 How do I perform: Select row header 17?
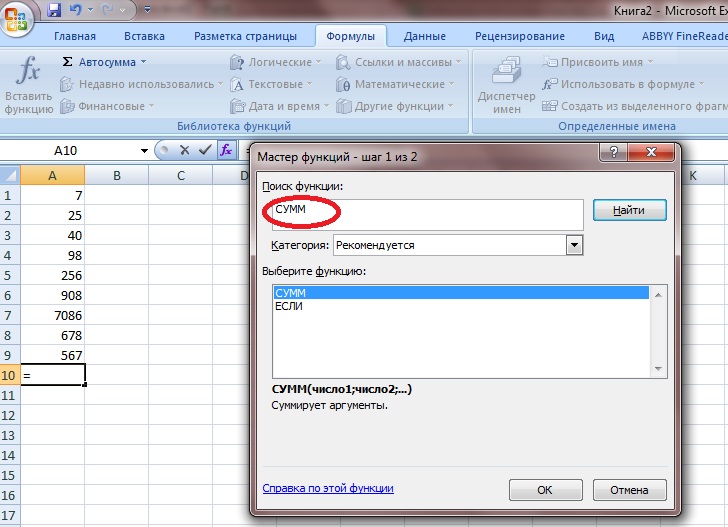[10, 515]
